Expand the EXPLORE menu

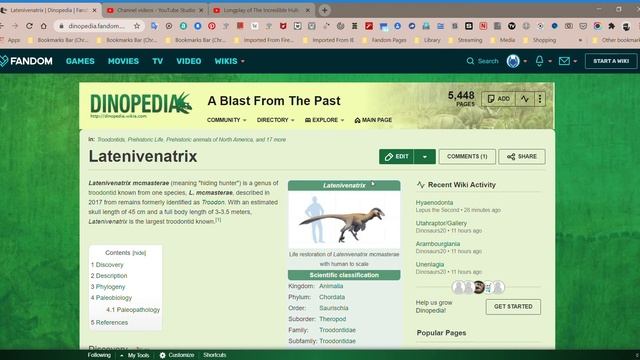point(324,120)
